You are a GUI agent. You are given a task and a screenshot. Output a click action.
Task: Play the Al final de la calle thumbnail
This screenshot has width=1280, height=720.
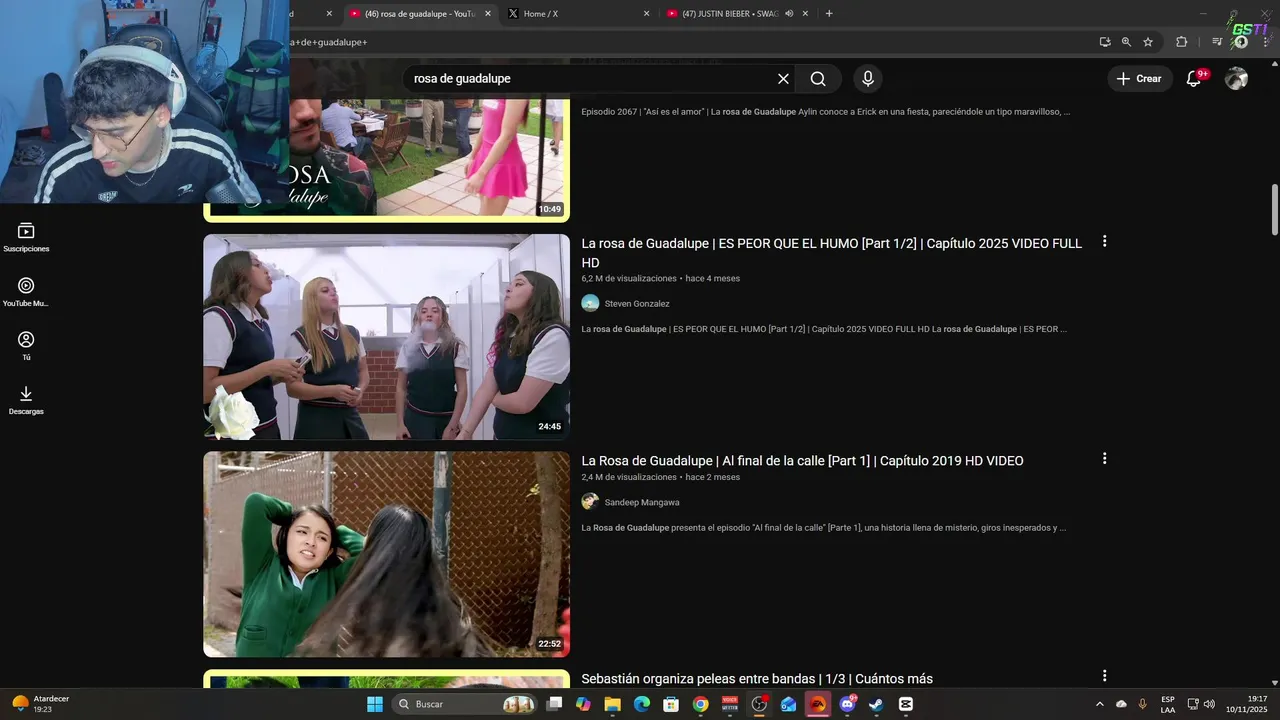click(x=386, y=554)
